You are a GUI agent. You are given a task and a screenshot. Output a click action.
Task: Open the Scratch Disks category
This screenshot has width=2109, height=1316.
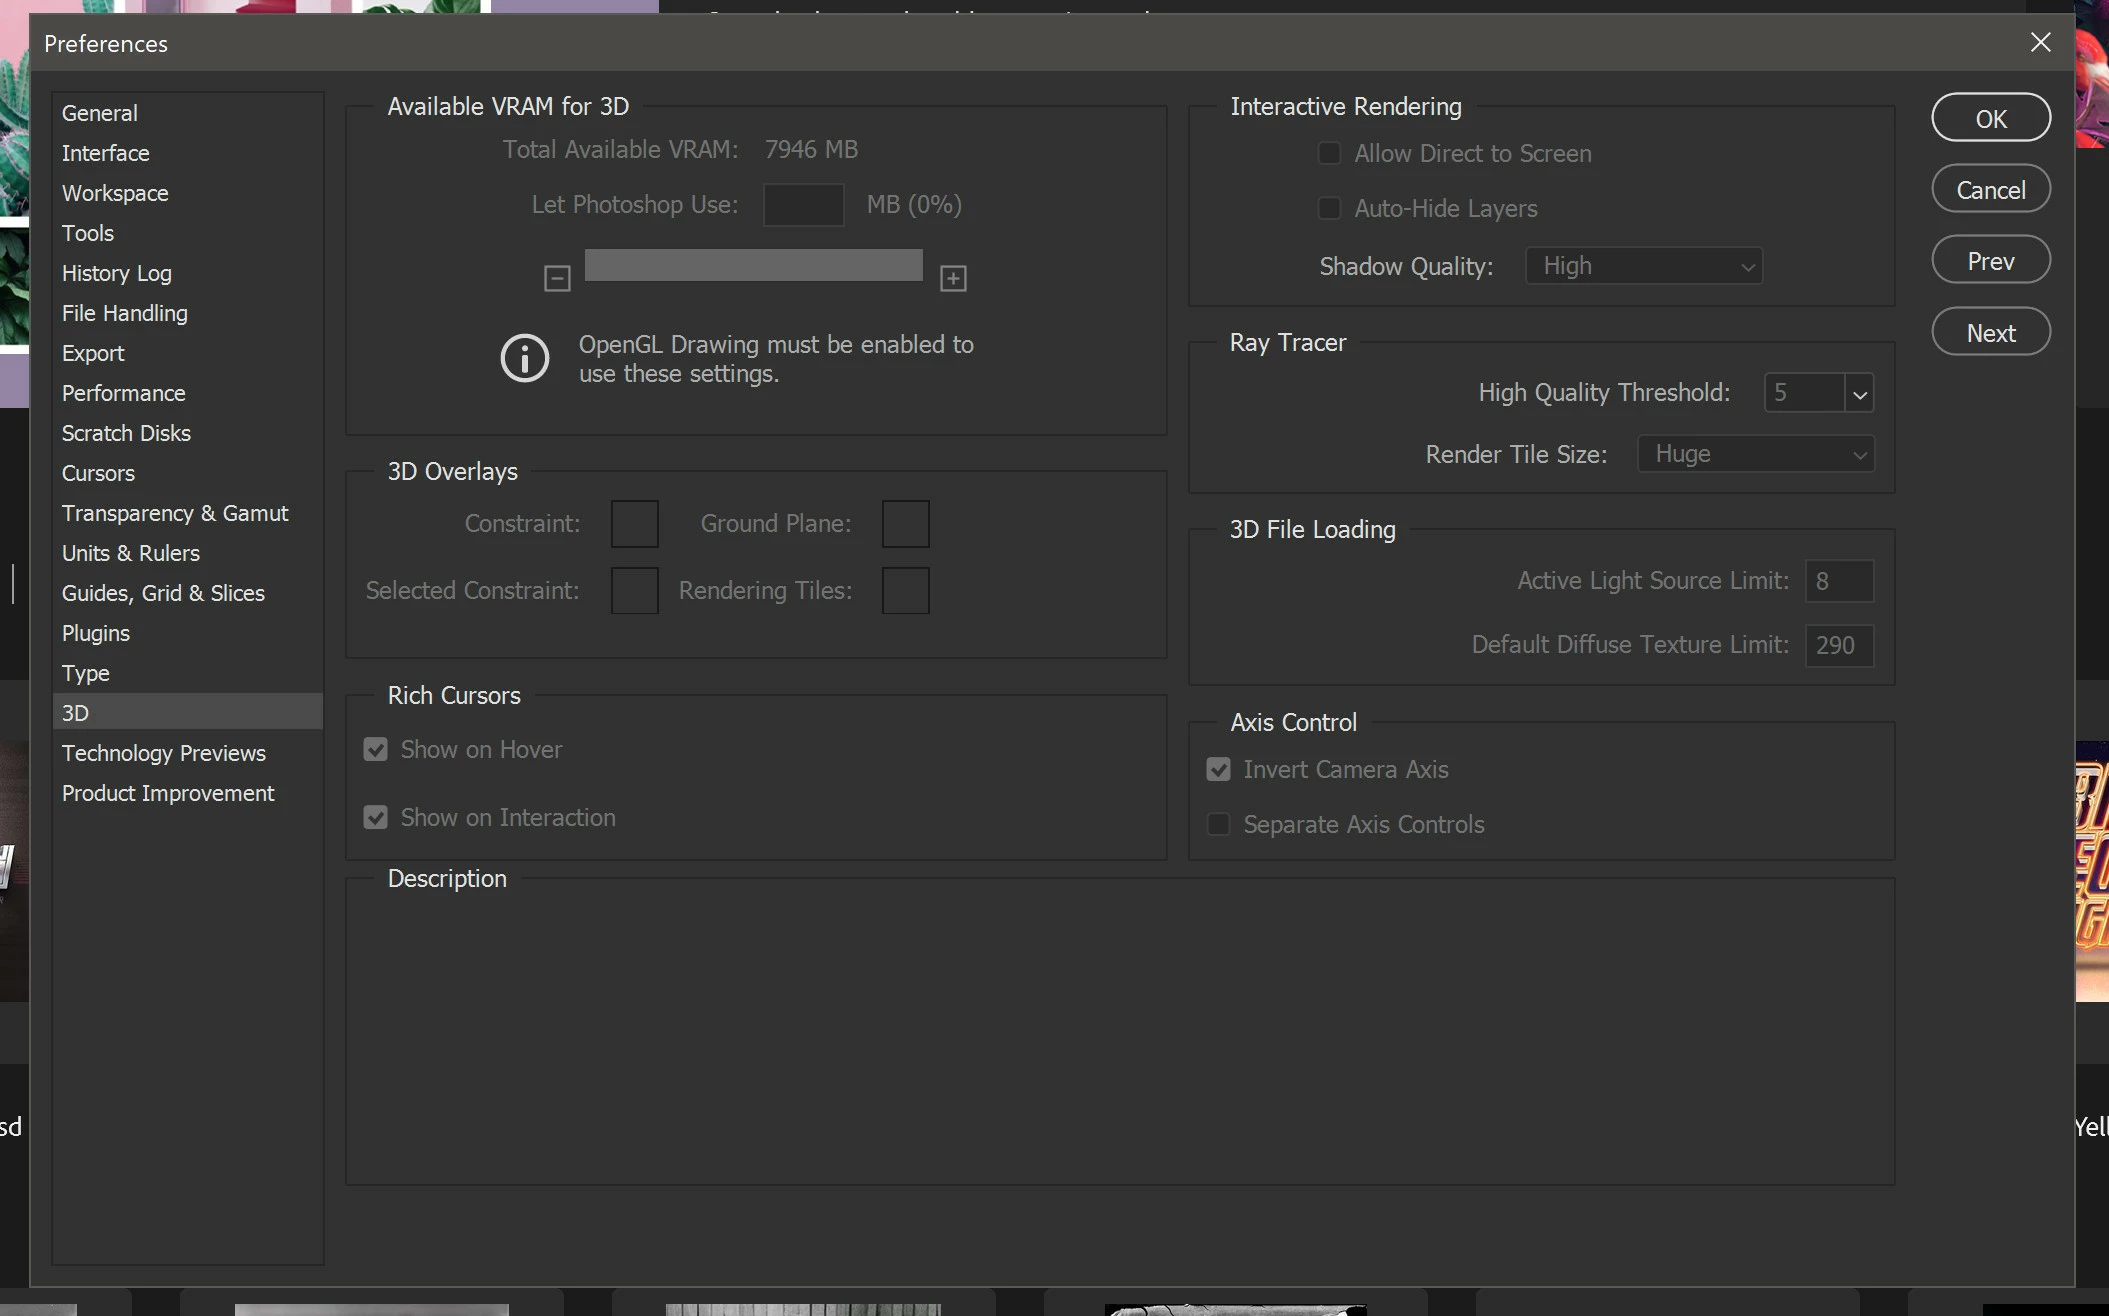[126, 433]
